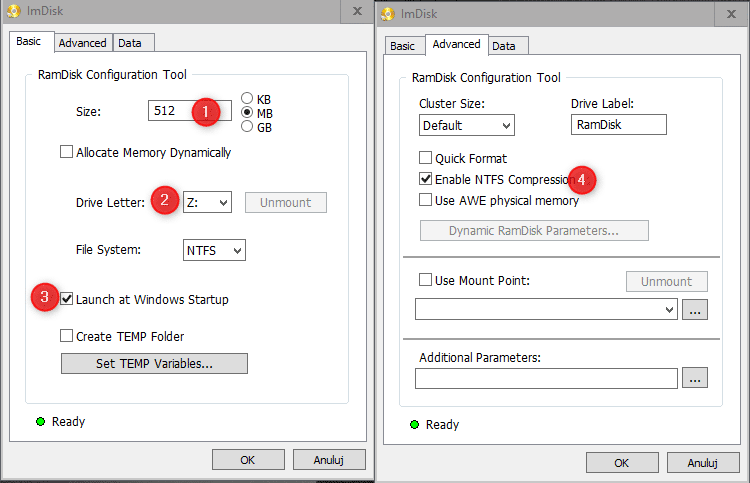Select the KB size unit radio button
The image size is (750, 483).
247,99
